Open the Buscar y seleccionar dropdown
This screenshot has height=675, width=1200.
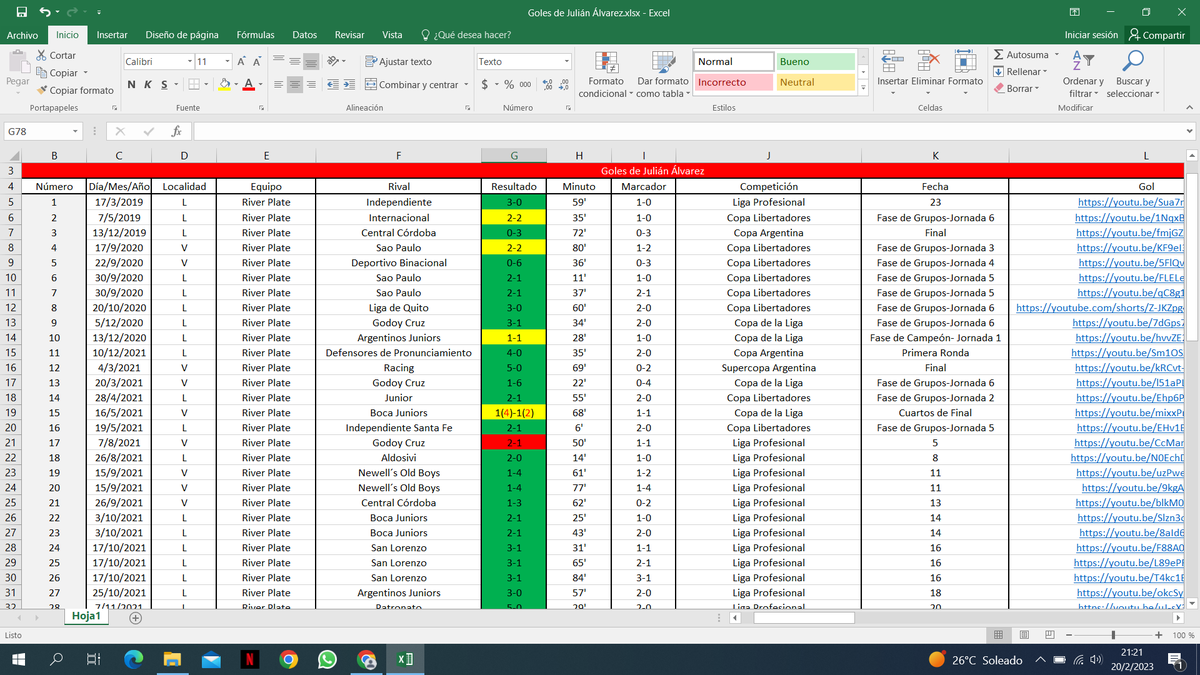pos(1133,75)
